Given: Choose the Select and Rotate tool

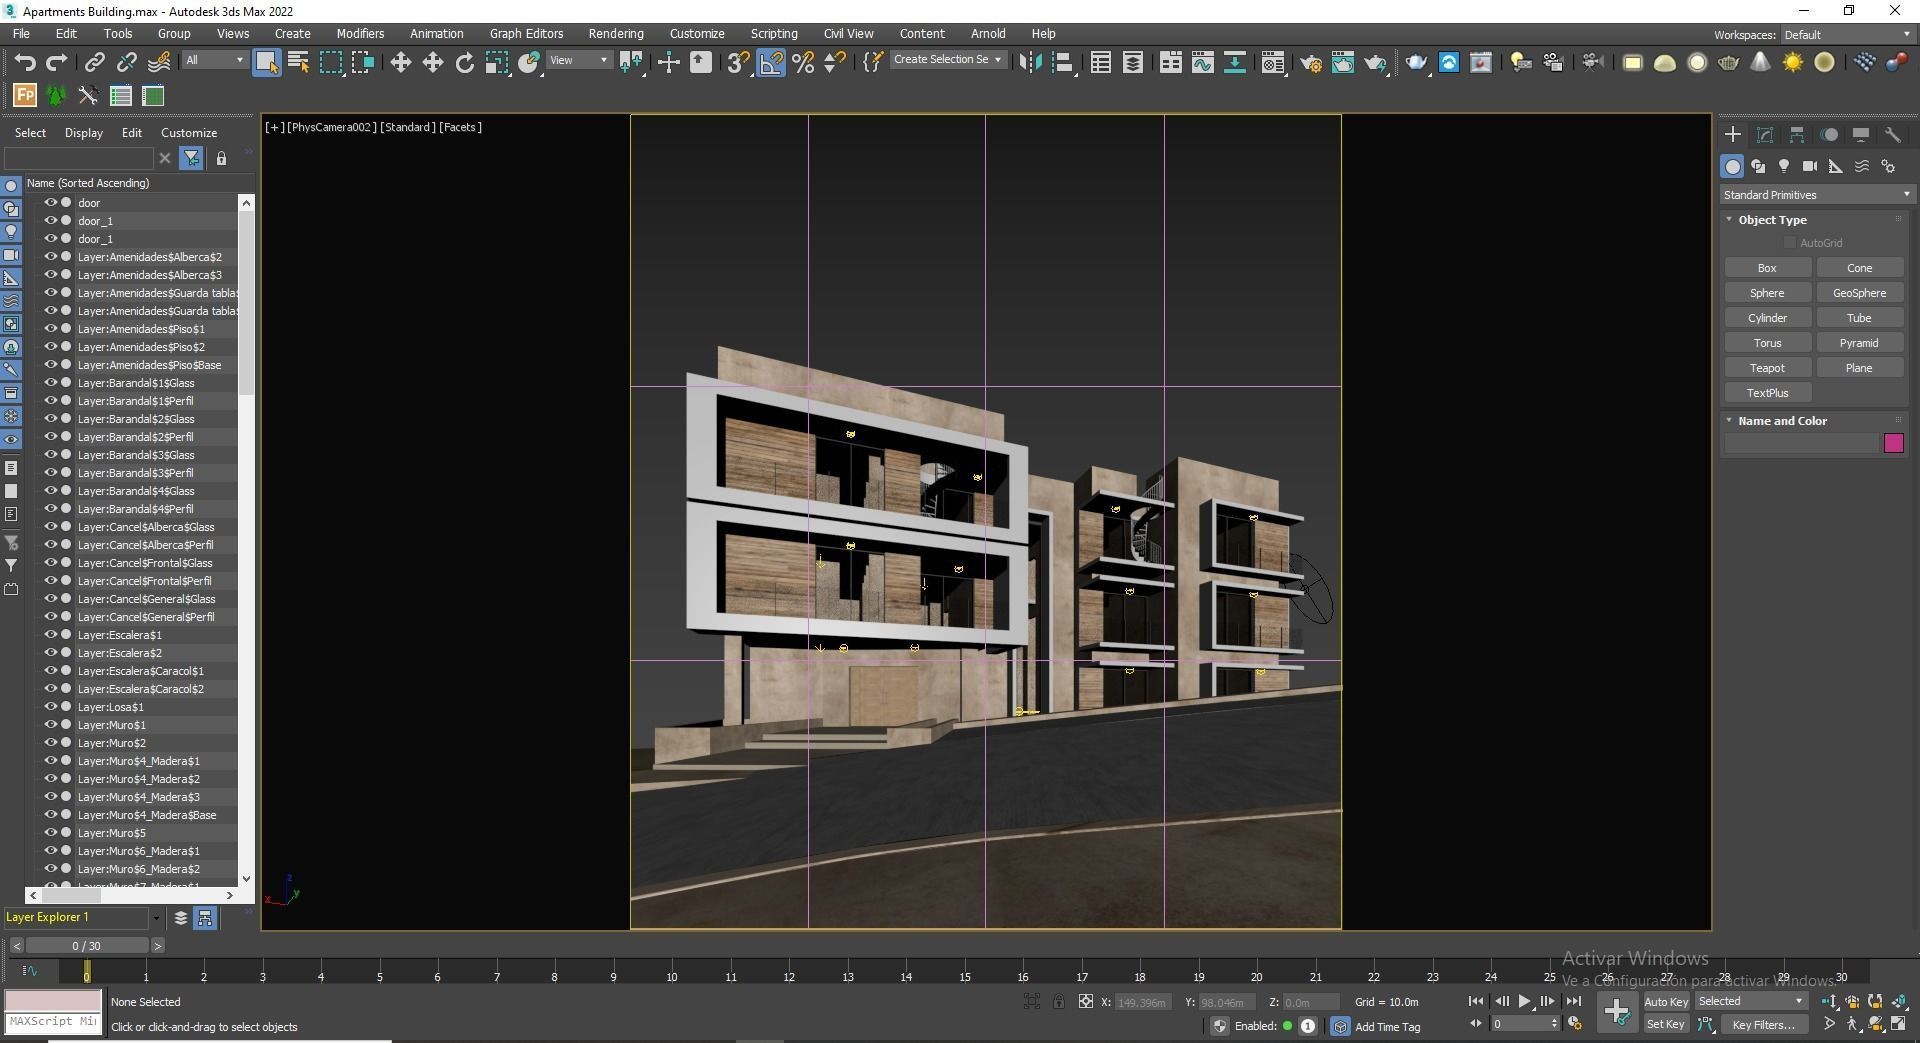Looking at the screenshot, I should (x=464, y=62).
